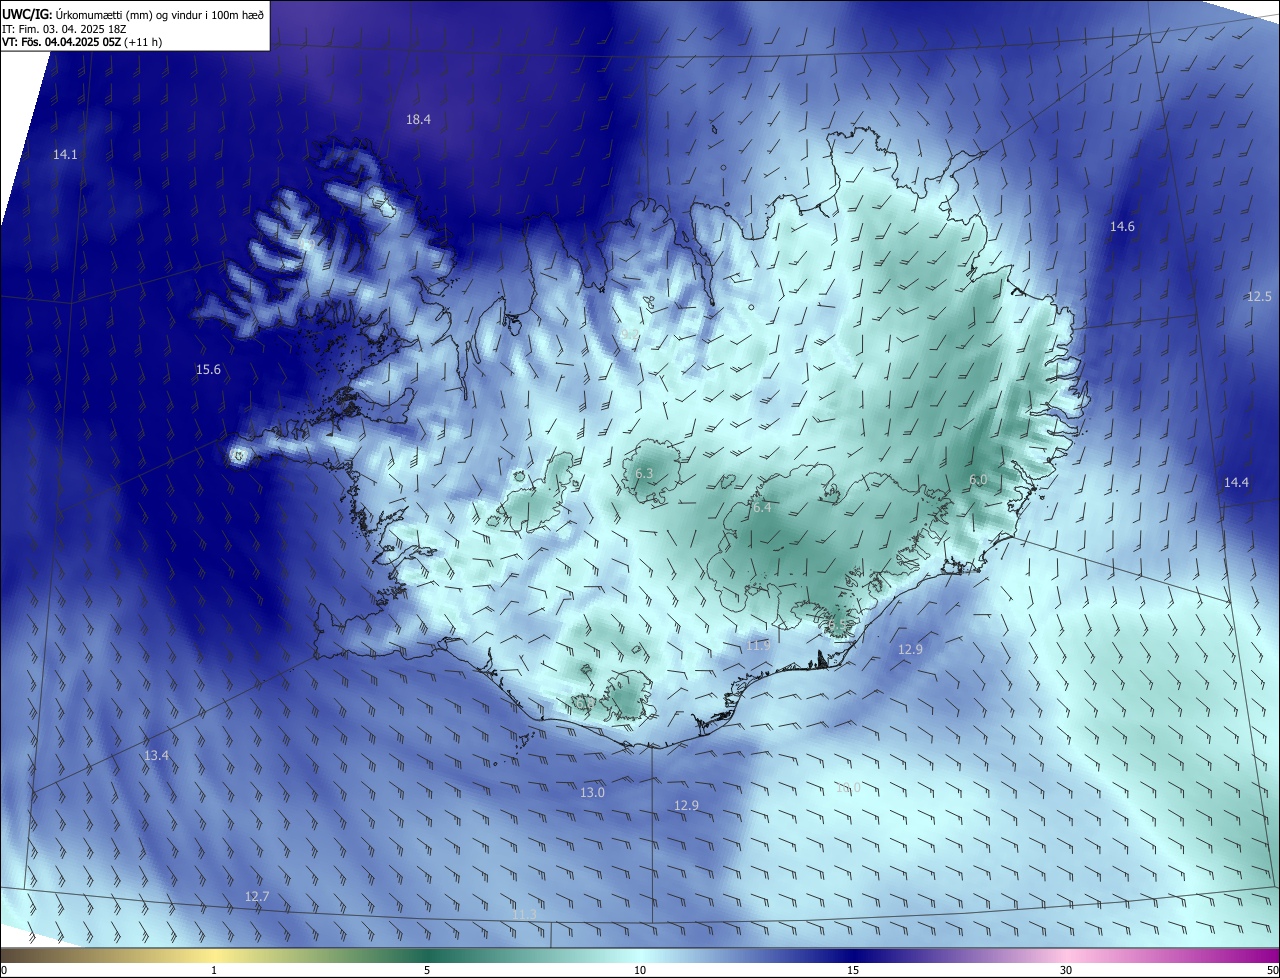Click the pink color scale segment above 30
Screen dimensions: 1280x978
1066,956
